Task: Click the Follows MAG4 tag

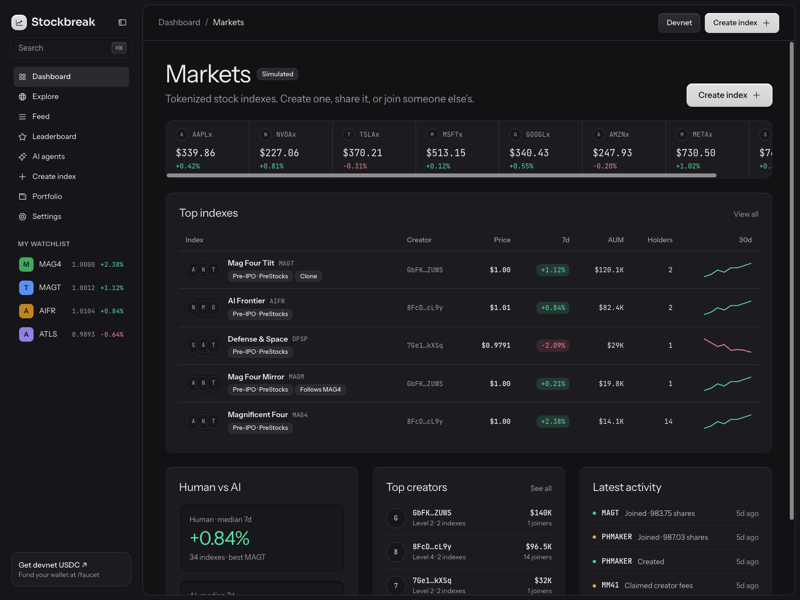Action: click(320, 389)
